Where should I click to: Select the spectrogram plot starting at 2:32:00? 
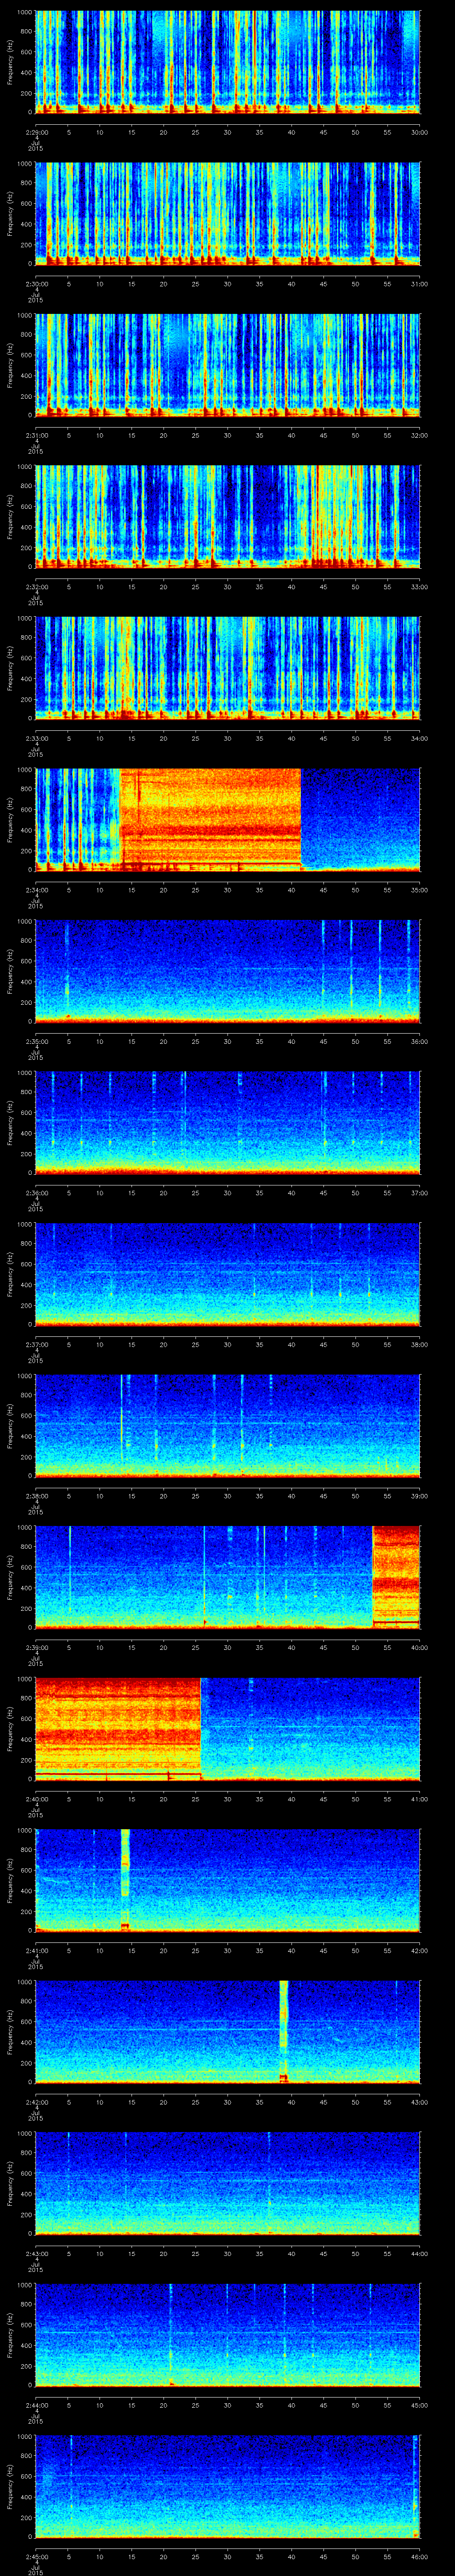[x=227, y=516]
